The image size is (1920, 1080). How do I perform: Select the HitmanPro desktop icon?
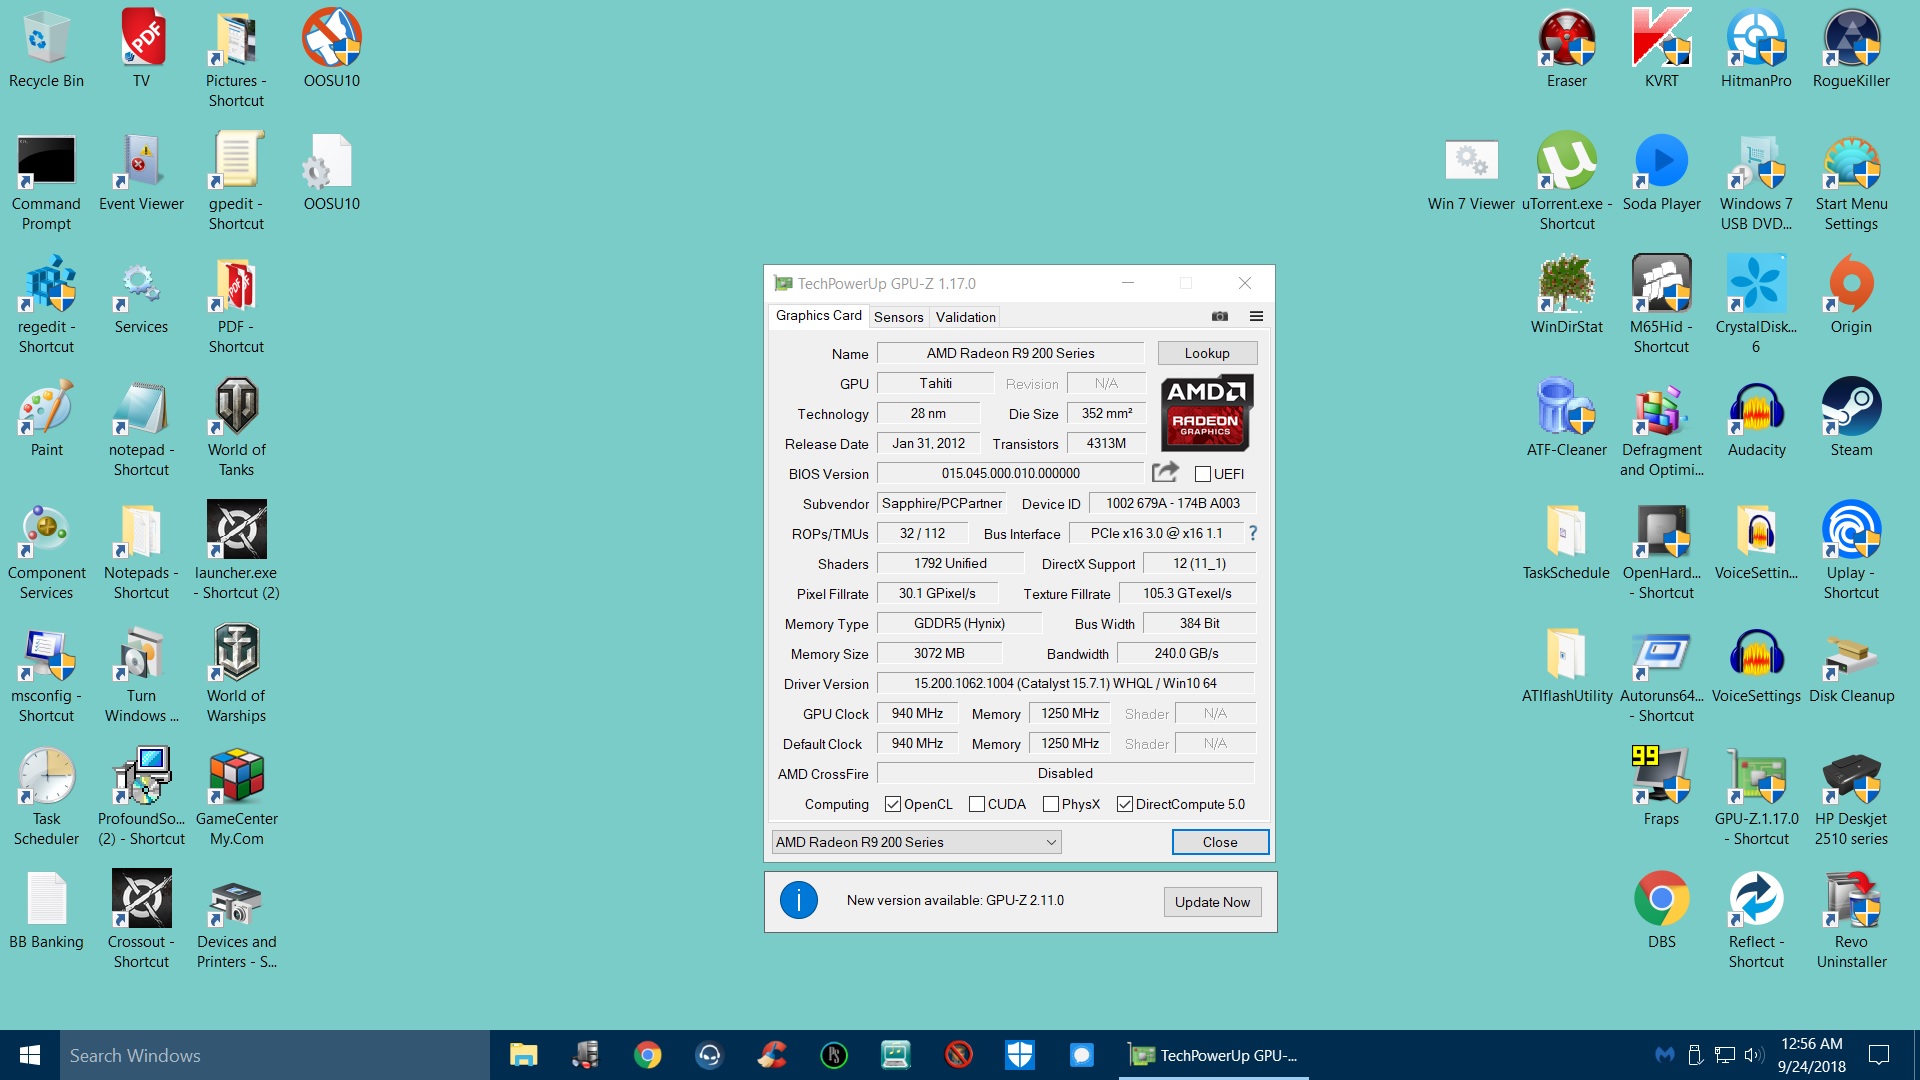(x=1756, y=48)
